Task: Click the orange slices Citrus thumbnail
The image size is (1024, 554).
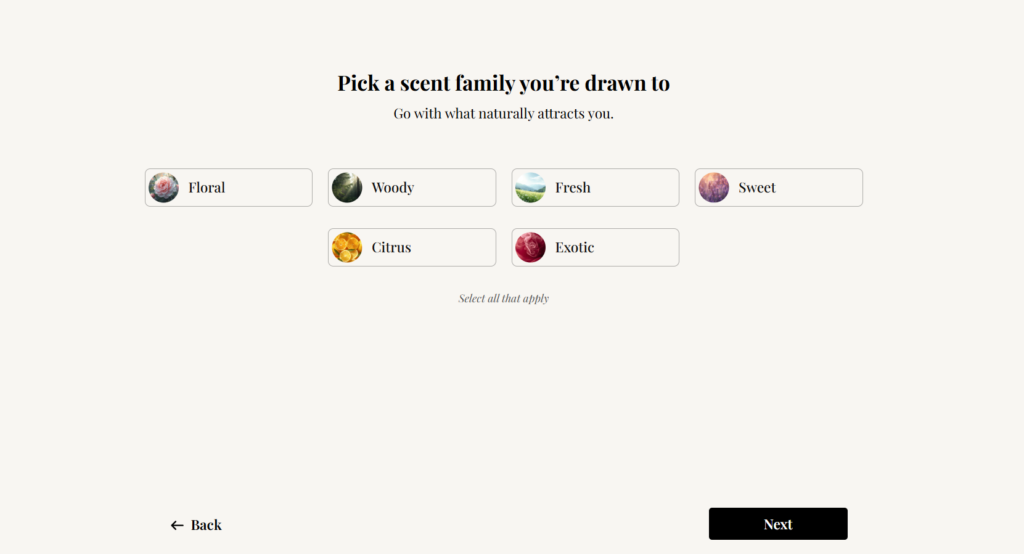Action: coord(347,248)
